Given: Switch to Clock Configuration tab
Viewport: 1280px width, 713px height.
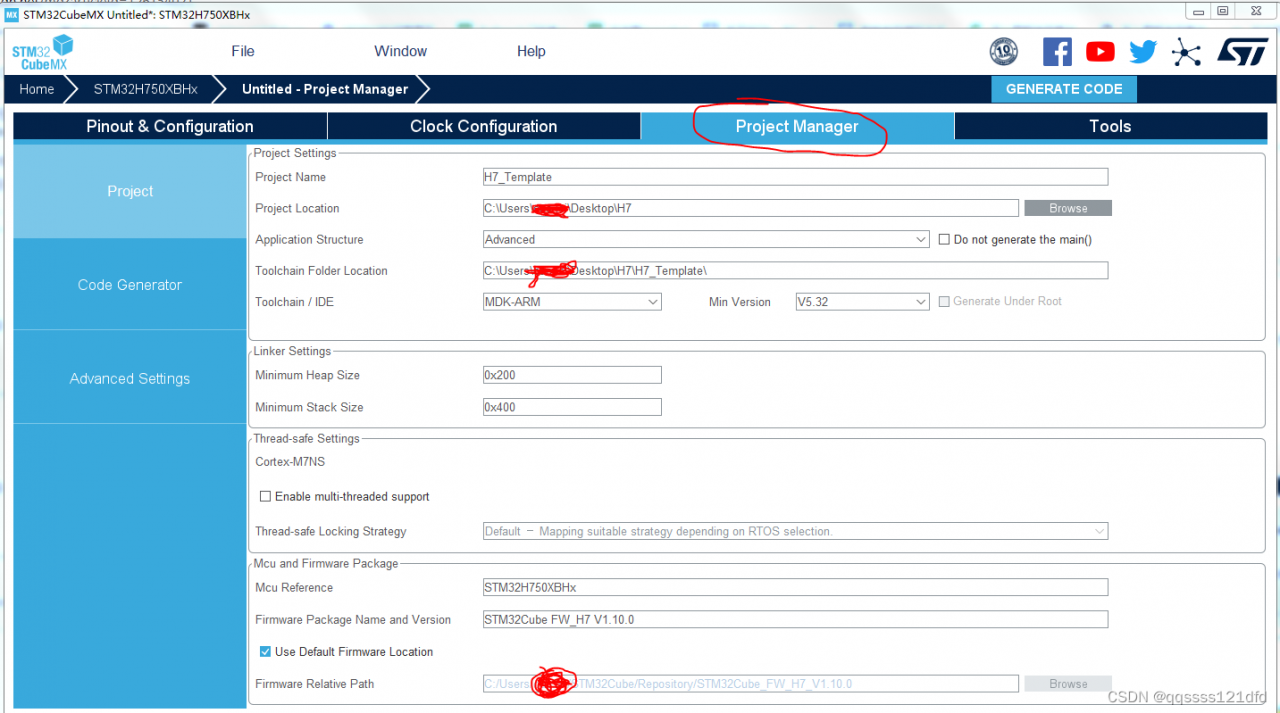Looking at the screenshot, I should tap(484, 126).
